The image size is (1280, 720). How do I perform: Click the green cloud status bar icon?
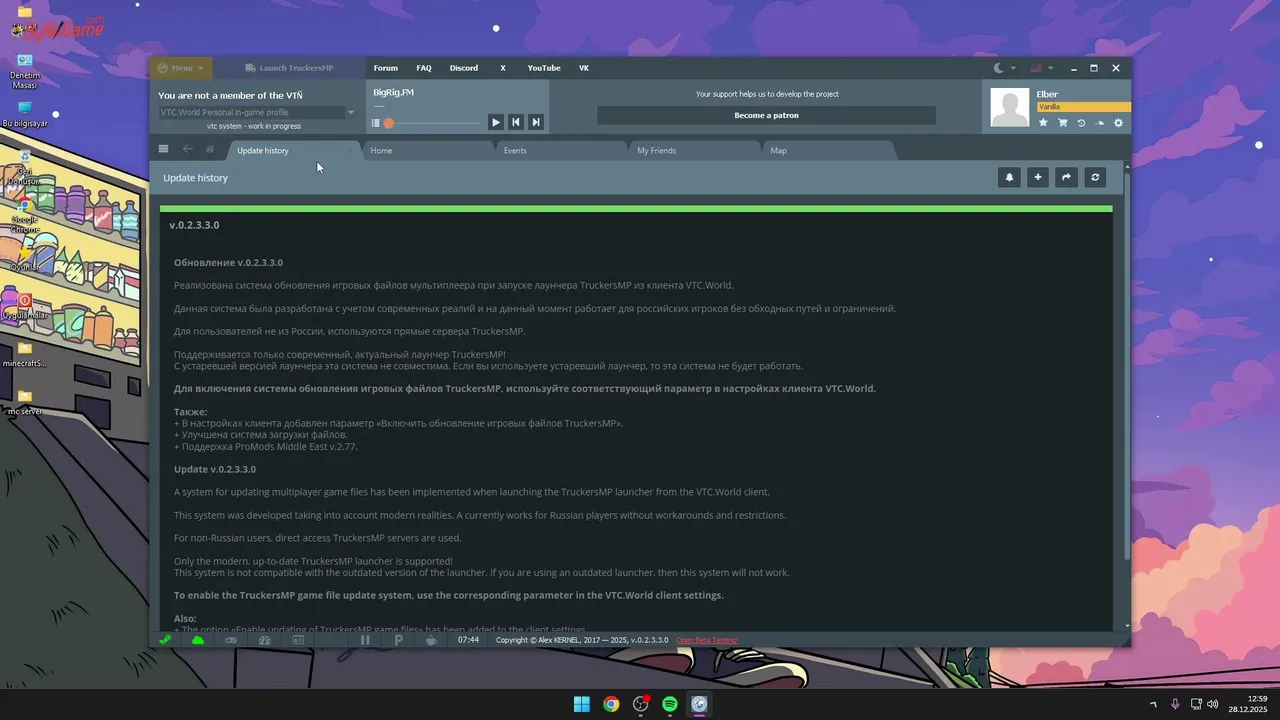point(198,640)
